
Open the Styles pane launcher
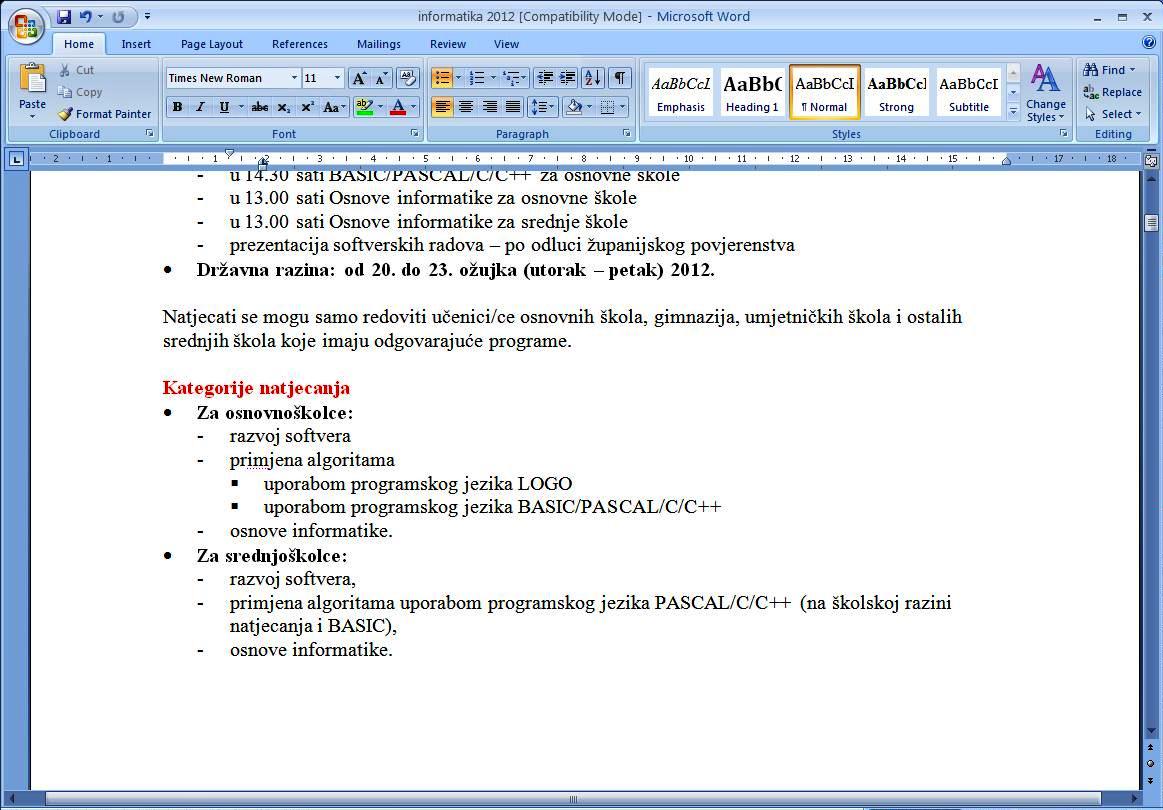[x=1064, y=134]
